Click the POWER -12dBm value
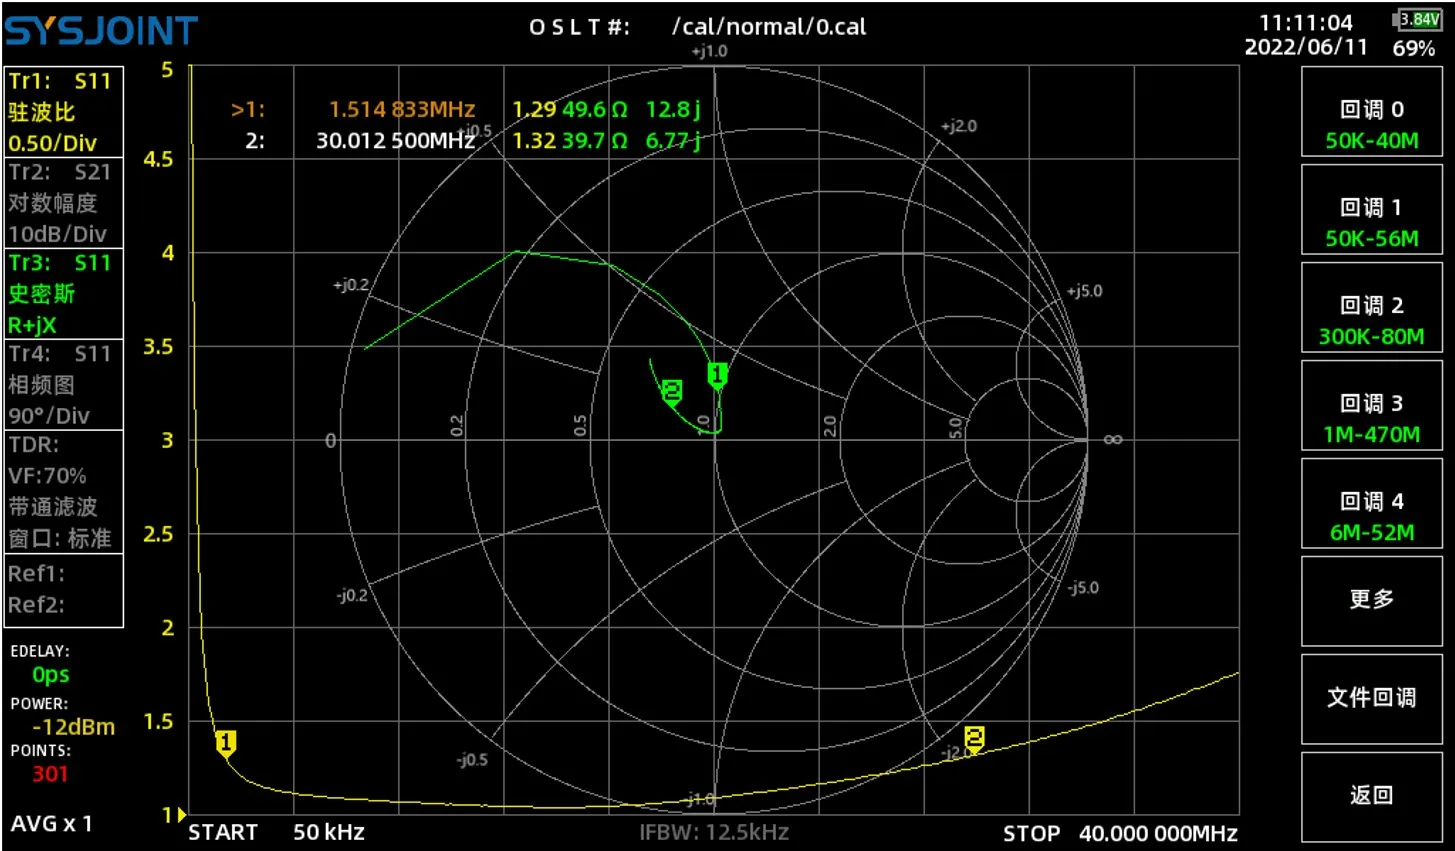Image resolution: width=1455 pixels, height=851 pixels. click(73, 727)
